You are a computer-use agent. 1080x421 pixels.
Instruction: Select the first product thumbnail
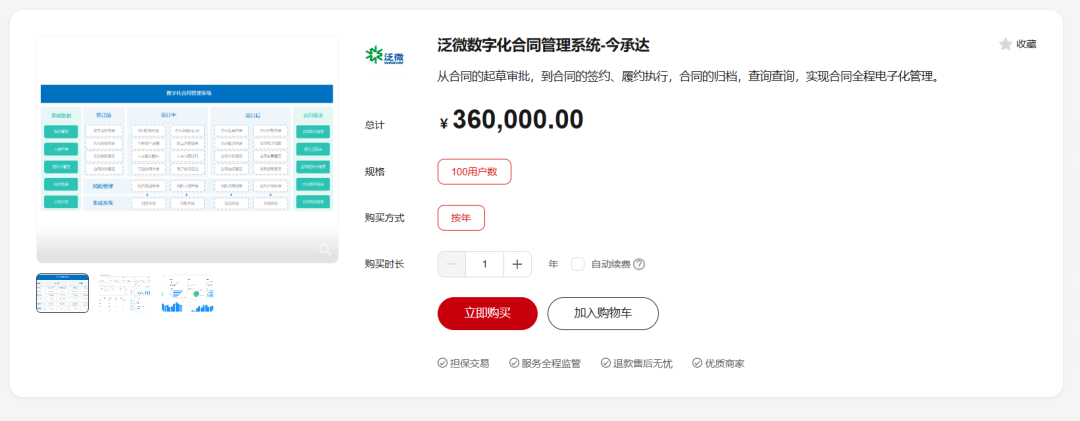[63, 293]
